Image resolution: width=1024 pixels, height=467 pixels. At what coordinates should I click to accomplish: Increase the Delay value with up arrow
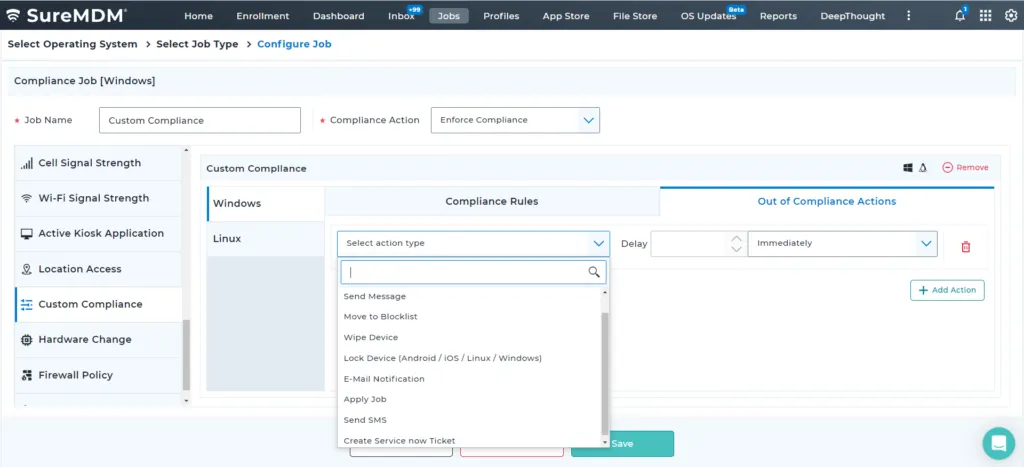click(737, 238)
